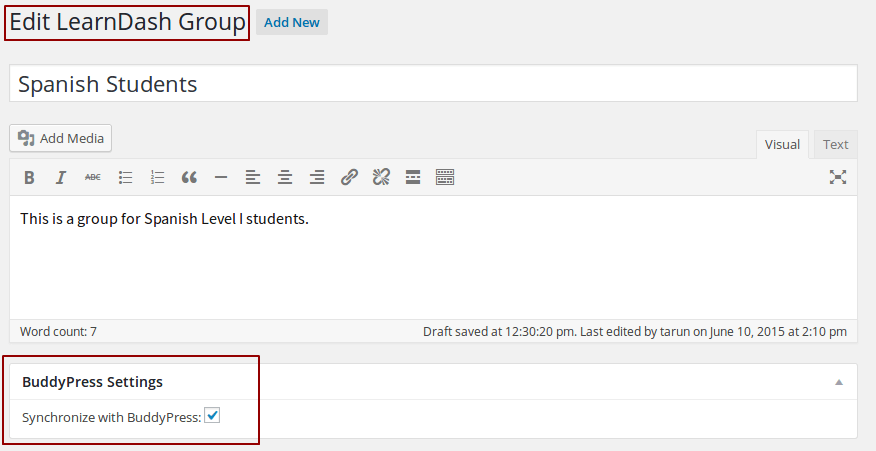Insert Read More tag
Image resolution: width=876 pixels, height=451 pixels.
pos(413,178)
